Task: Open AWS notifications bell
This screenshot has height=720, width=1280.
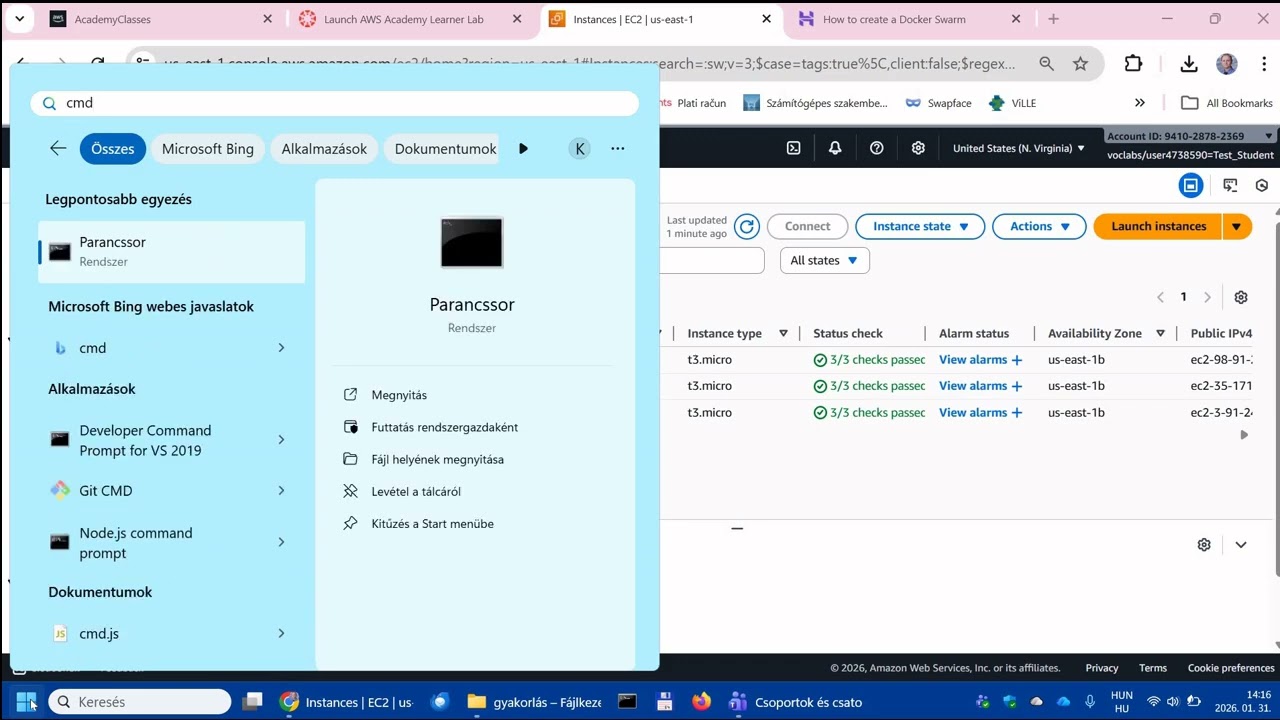Action: click(x=835, y=148)
